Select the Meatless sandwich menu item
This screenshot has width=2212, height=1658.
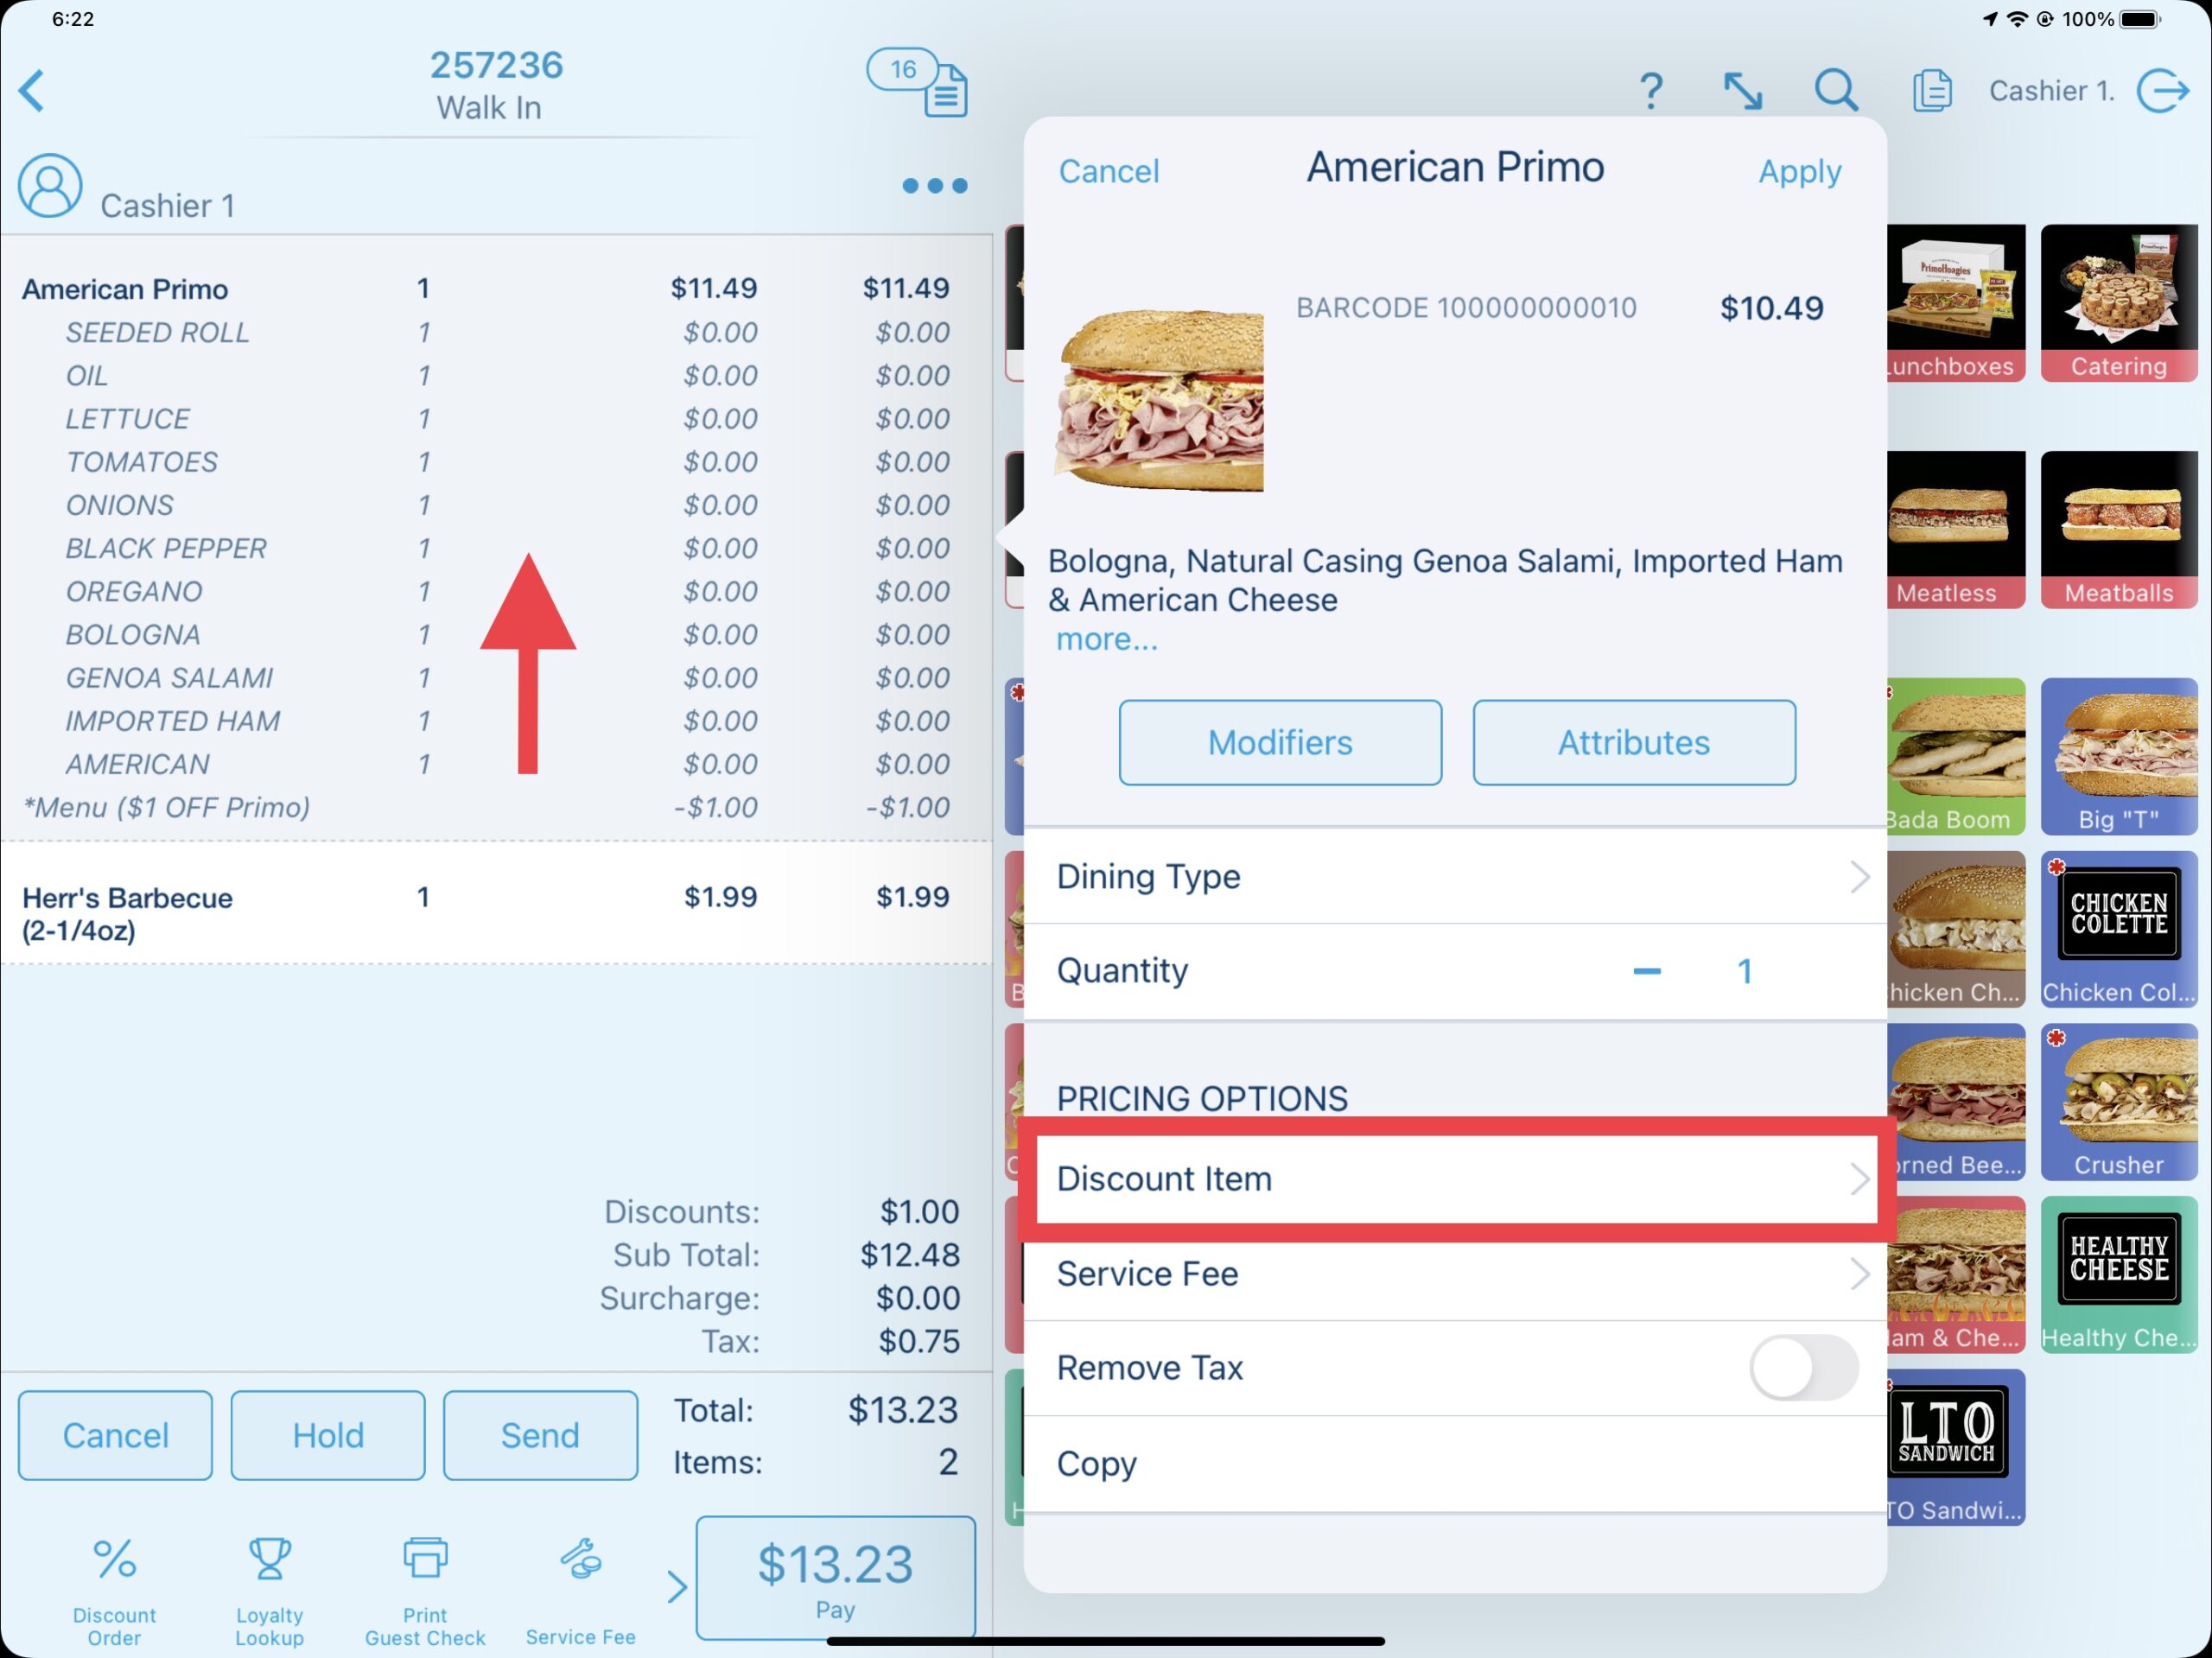pos(1956,531)
